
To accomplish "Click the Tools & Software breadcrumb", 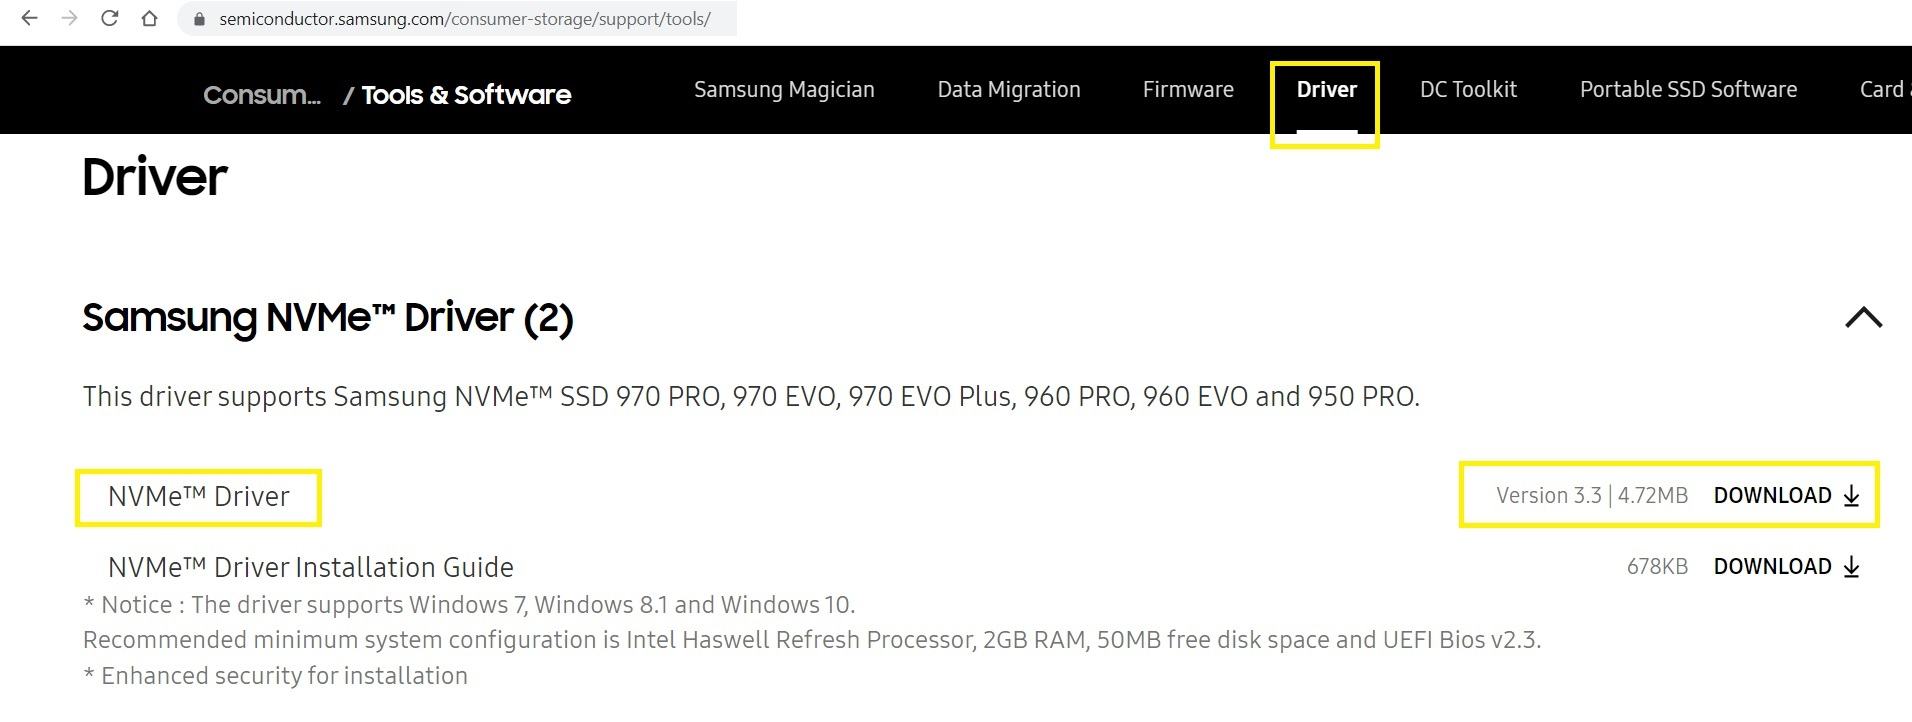I will pyautogui.click(x=466, y=95).
